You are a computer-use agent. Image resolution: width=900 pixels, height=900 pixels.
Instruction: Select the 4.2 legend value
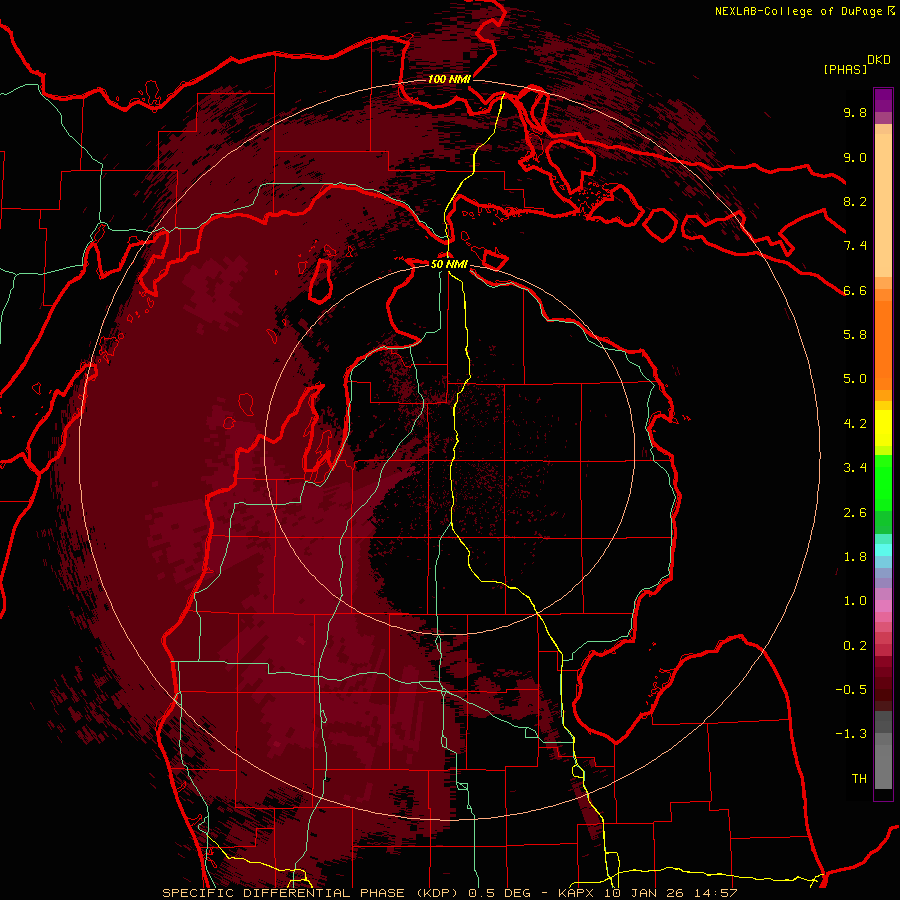click(x=855, y=424)
